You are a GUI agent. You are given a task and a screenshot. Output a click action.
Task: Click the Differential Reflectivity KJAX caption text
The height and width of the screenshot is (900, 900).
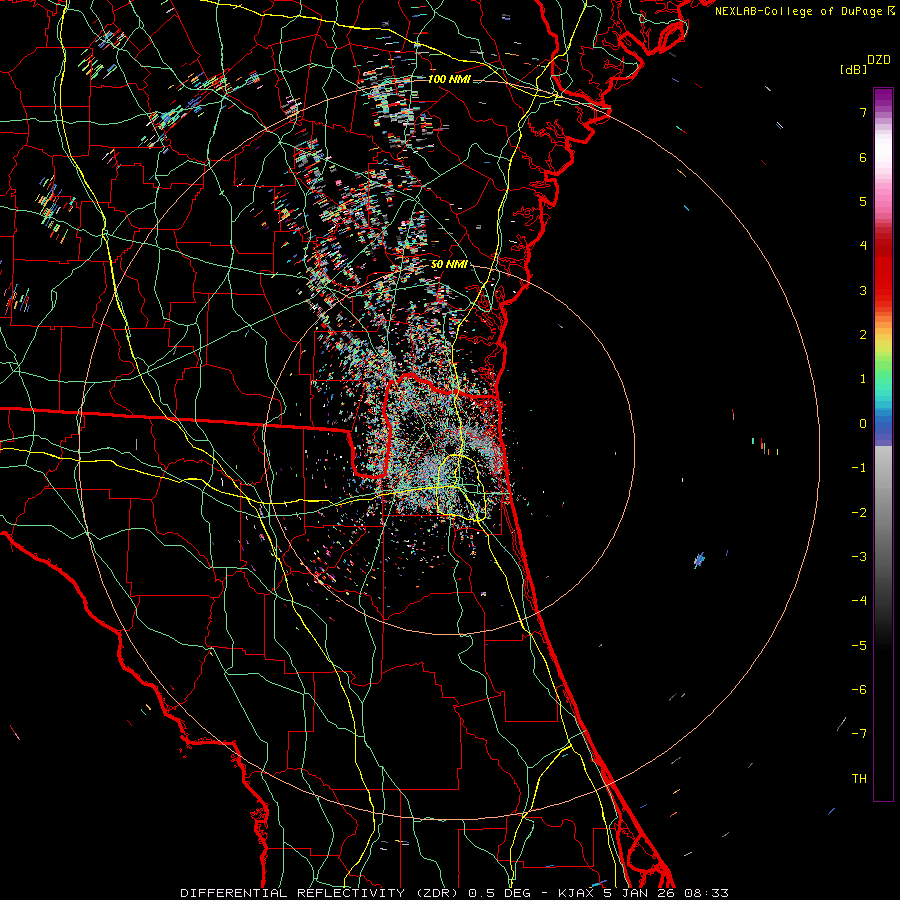point(454,893)
